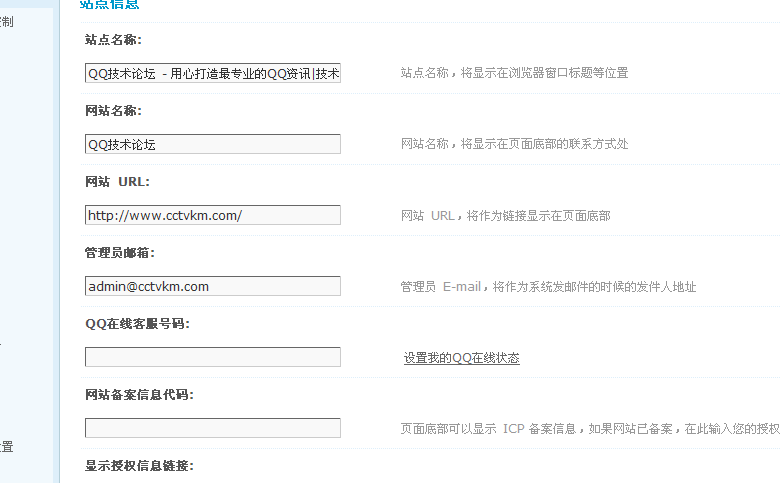This screenshot has height=483, width=781.
Task: Click the 网站备案信息代码 field label
Action: click(139, 395)
